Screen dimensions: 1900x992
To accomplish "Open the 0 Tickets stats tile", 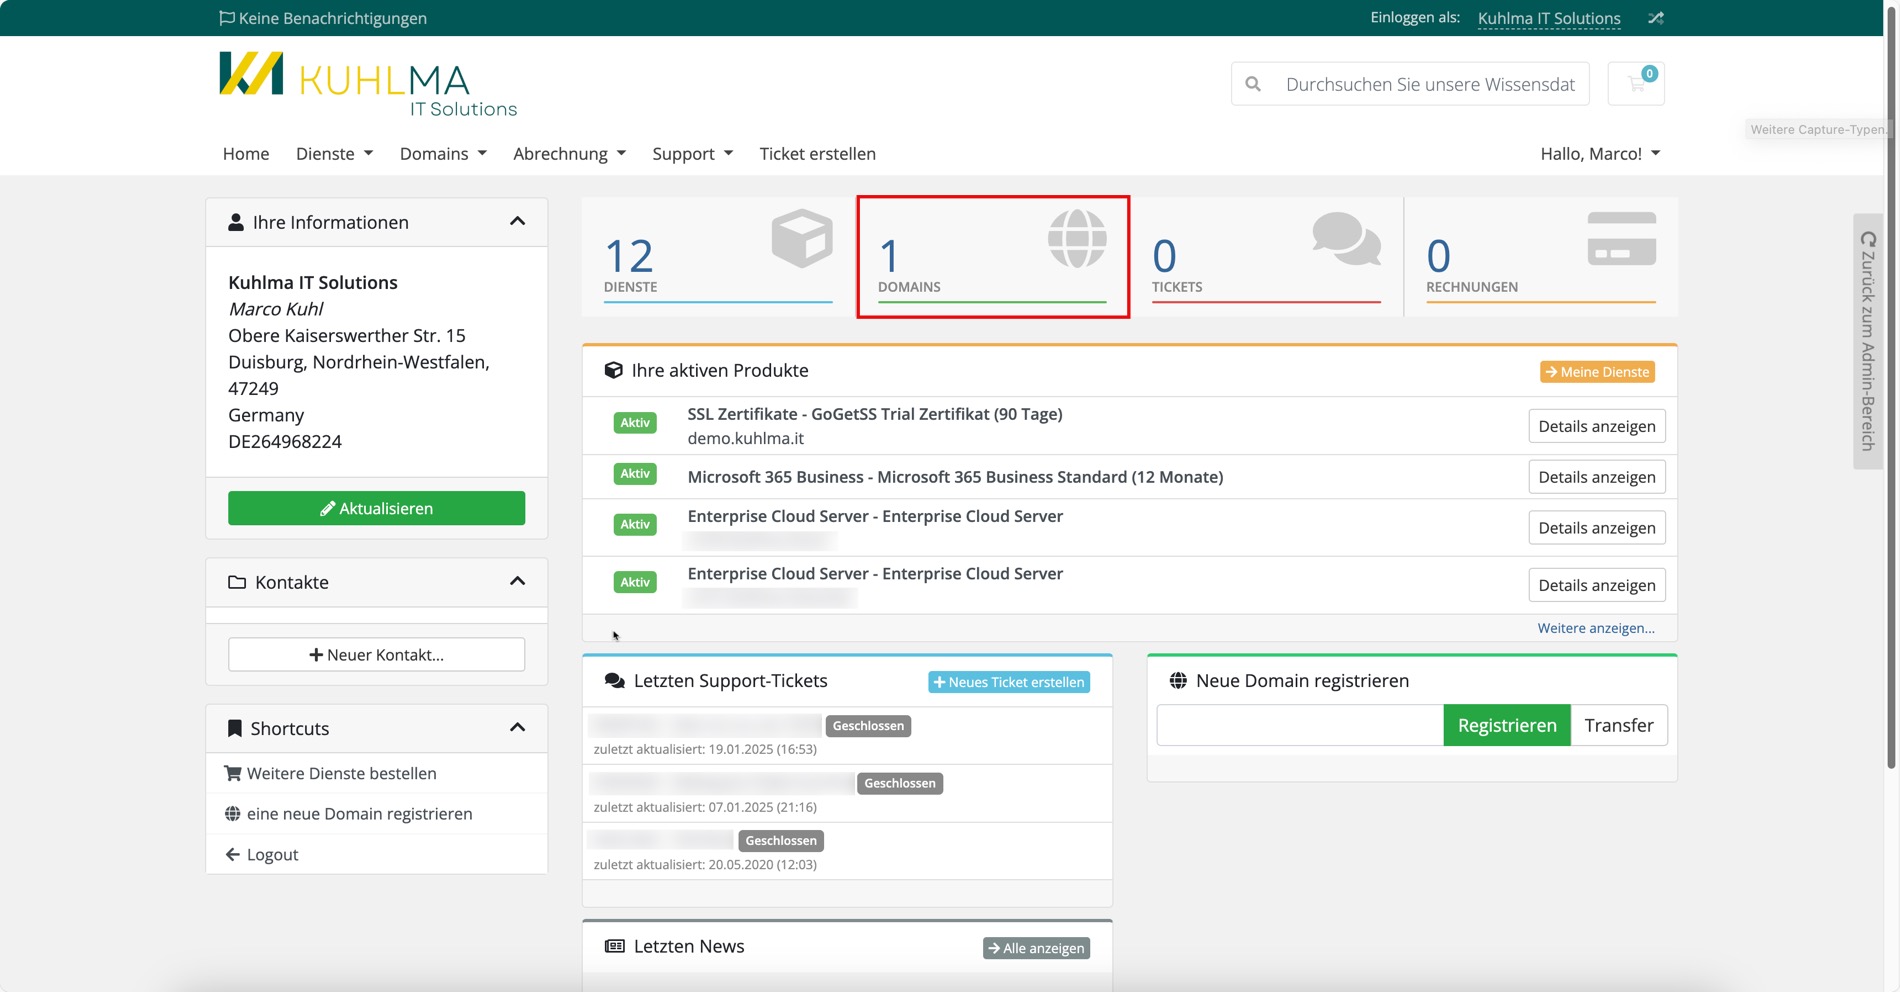I will pos(1266,257).
